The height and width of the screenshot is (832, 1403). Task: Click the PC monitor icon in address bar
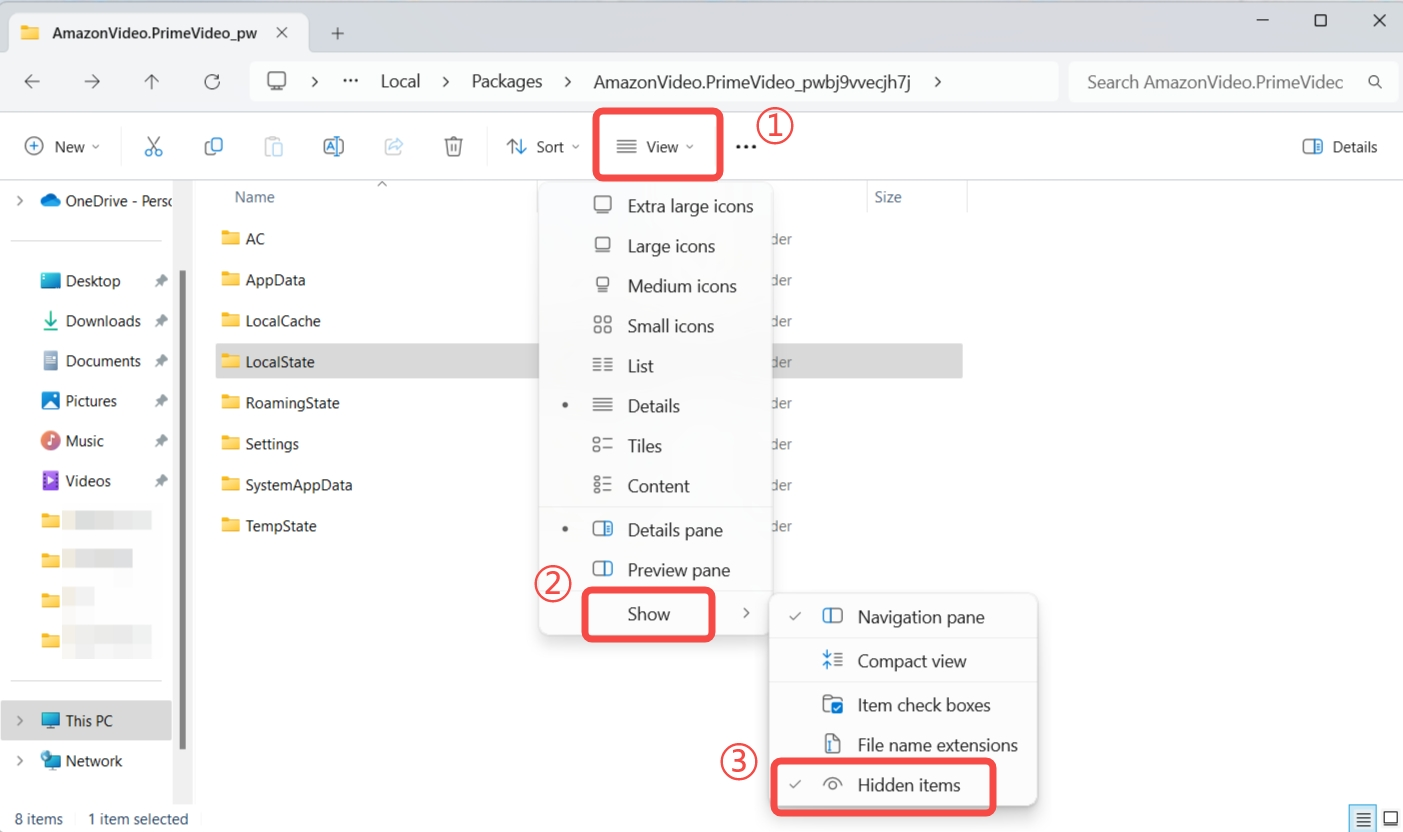[x=277, y=81]
